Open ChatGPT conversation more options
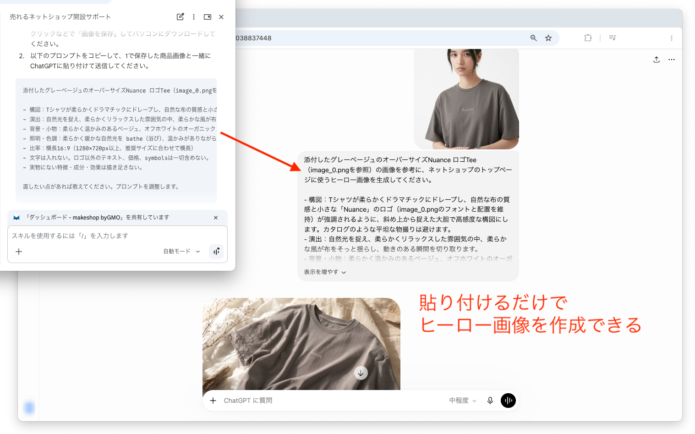The image size is (695, 434). coord(672,59)
